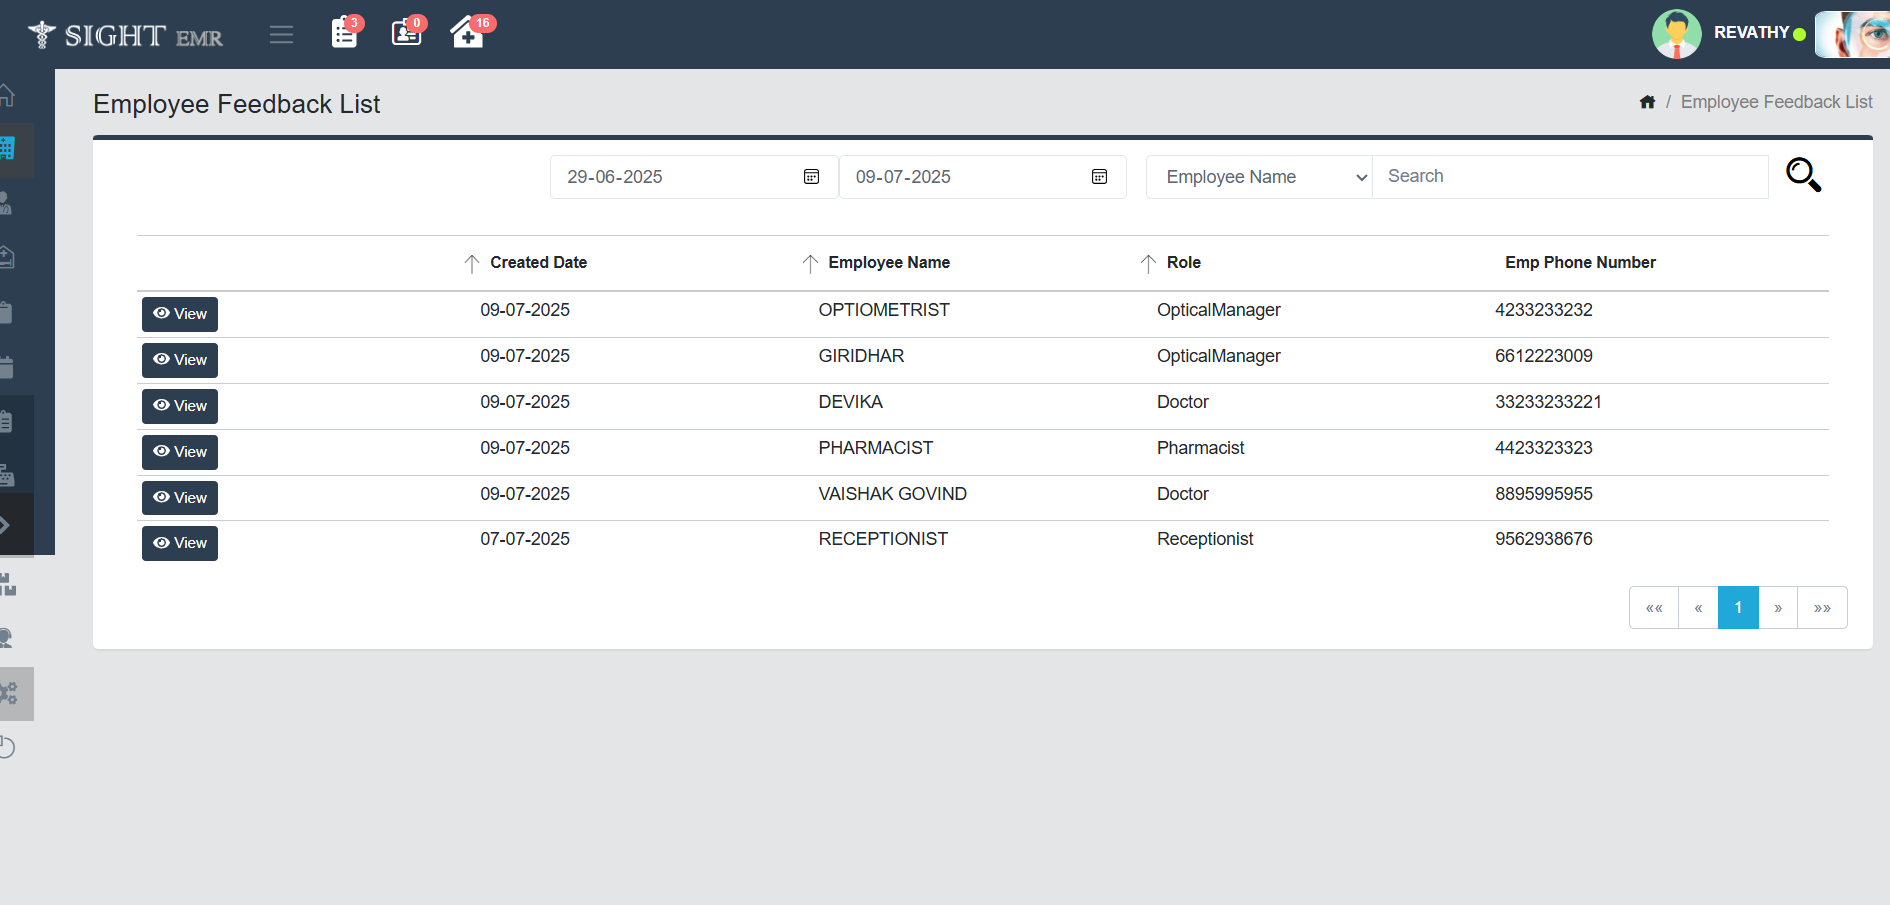The image size is (1890, 905).
Task: Expand the Employee Name filter dropdown
Action: (x=1259, y=177)
